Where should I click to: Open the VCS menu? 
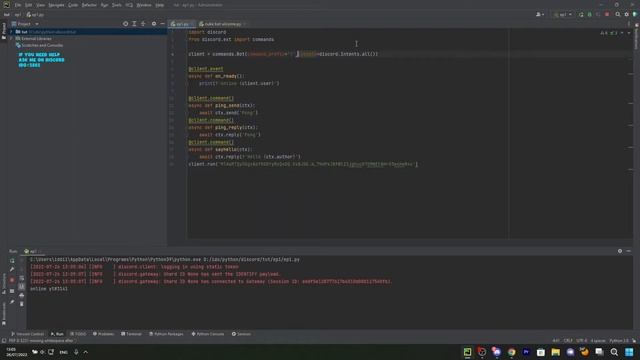(x=129, y=5)
